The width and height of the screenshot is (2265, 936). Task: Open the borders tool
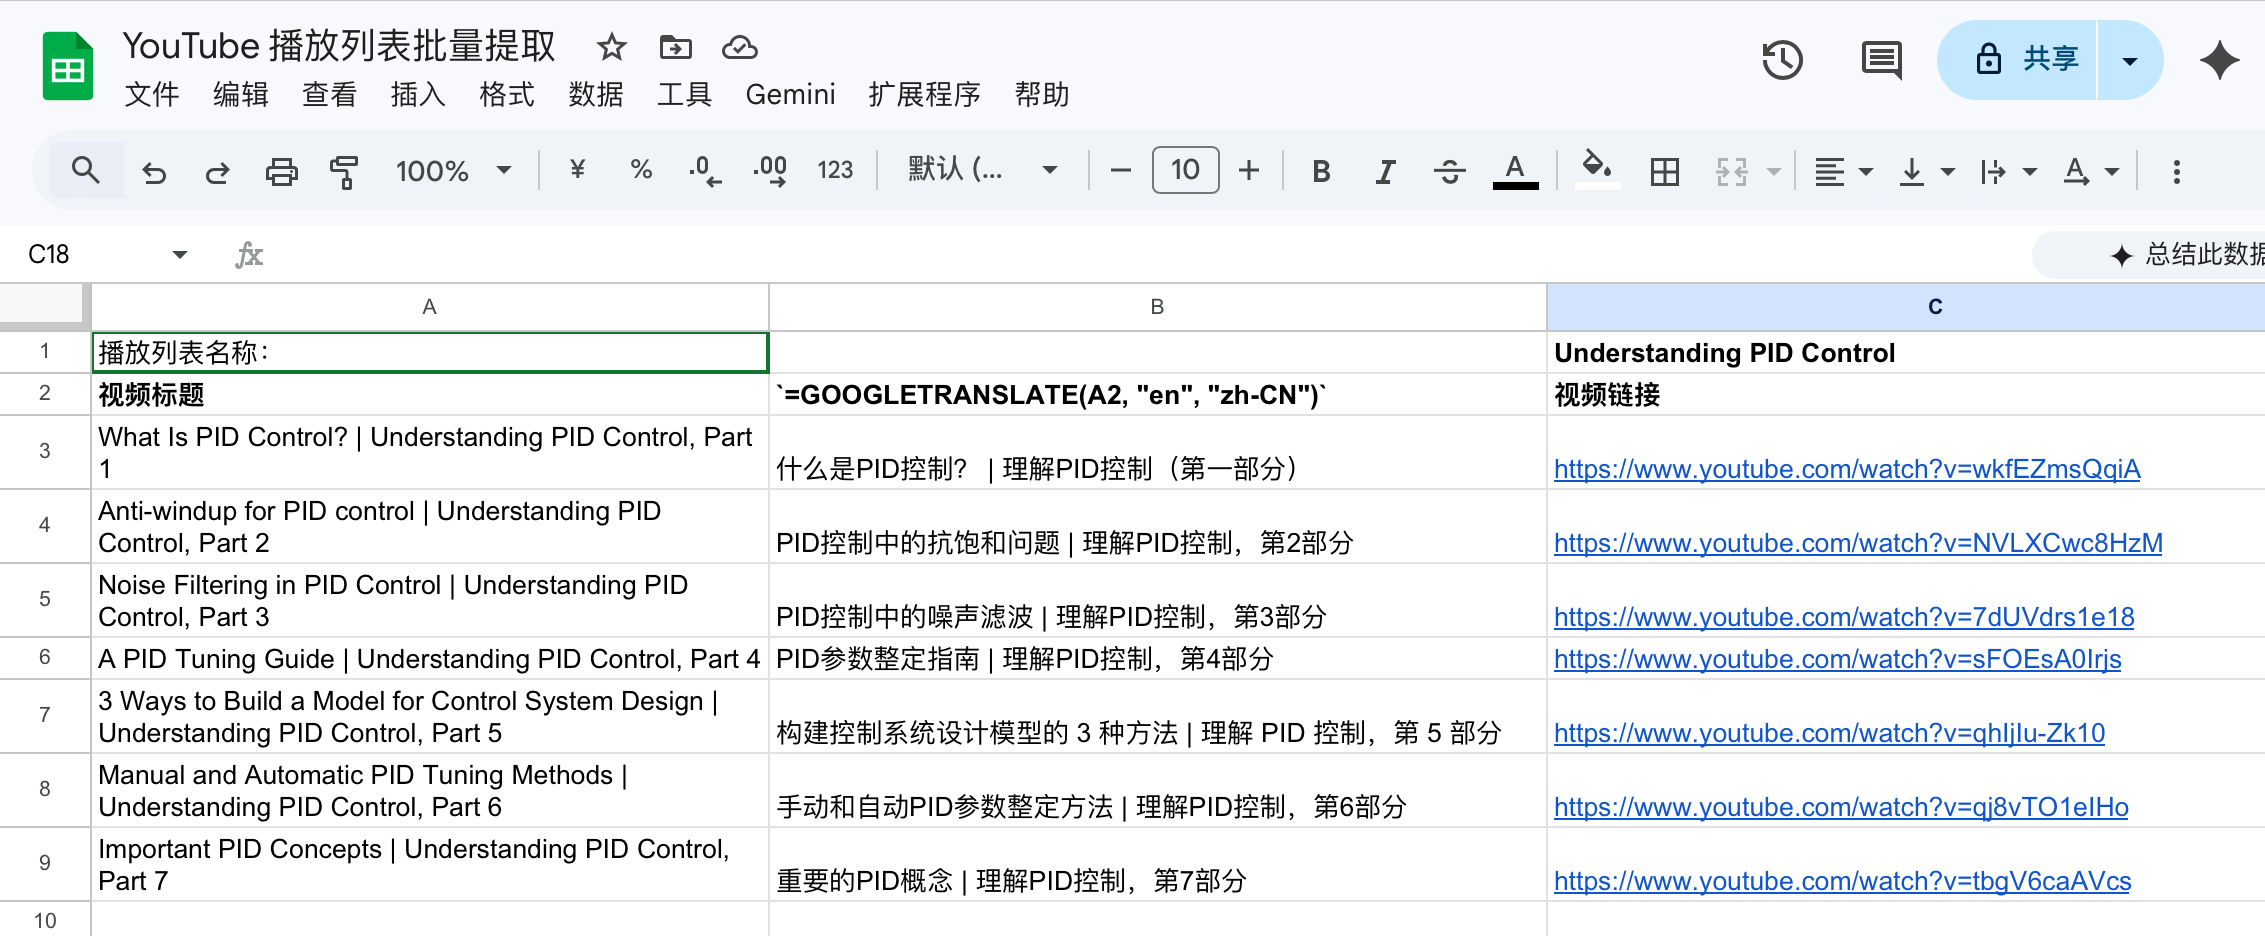coord(1665,172)
